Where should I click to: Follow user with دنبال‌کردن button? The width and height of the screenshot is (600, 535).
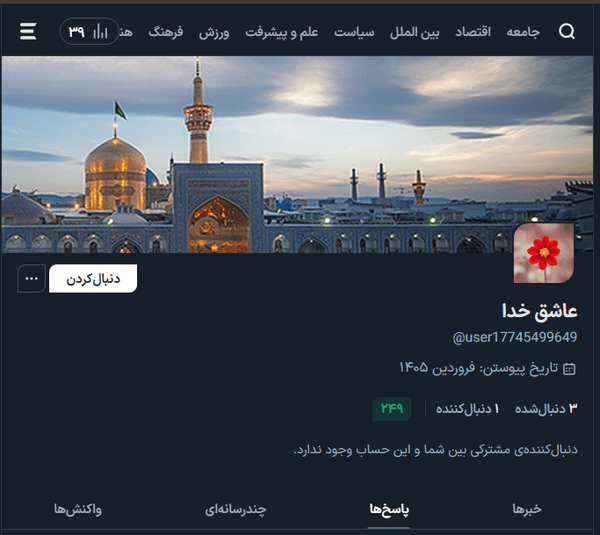(93, 279)
